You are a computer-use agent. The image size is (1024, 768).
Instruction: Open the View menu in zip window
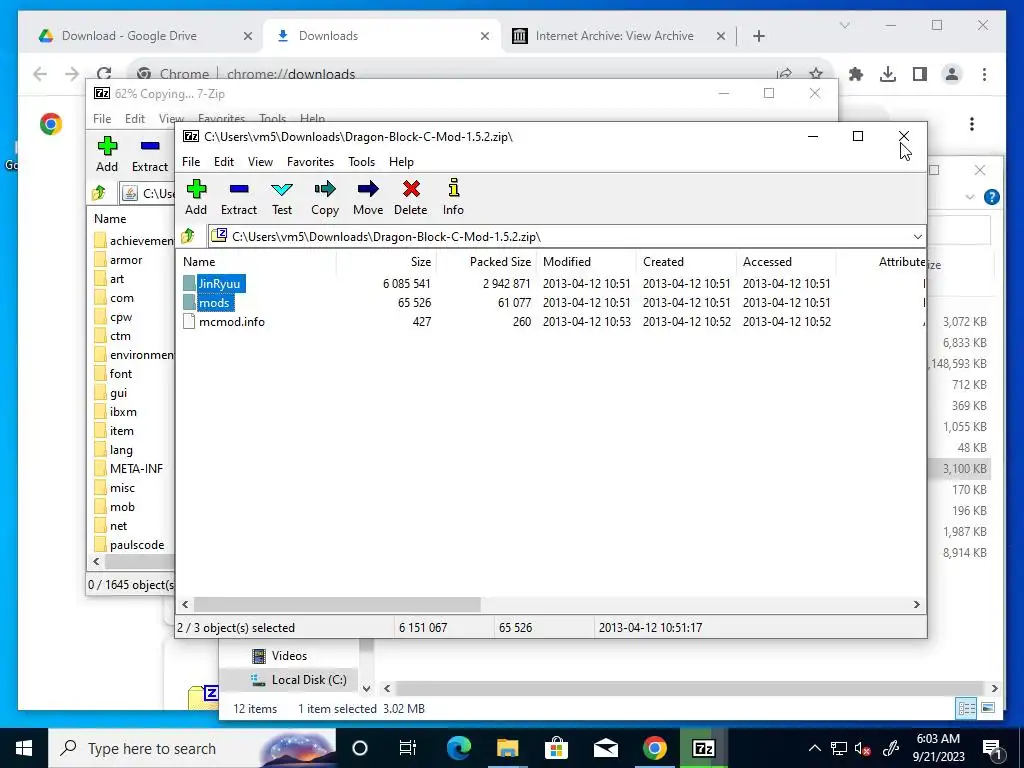tap(260, 161)
